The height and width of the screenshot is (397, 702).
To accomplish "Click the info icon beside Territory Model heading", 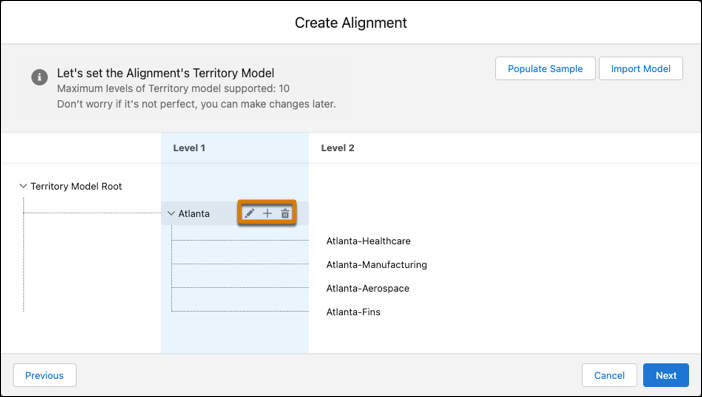I will [39, 77].
